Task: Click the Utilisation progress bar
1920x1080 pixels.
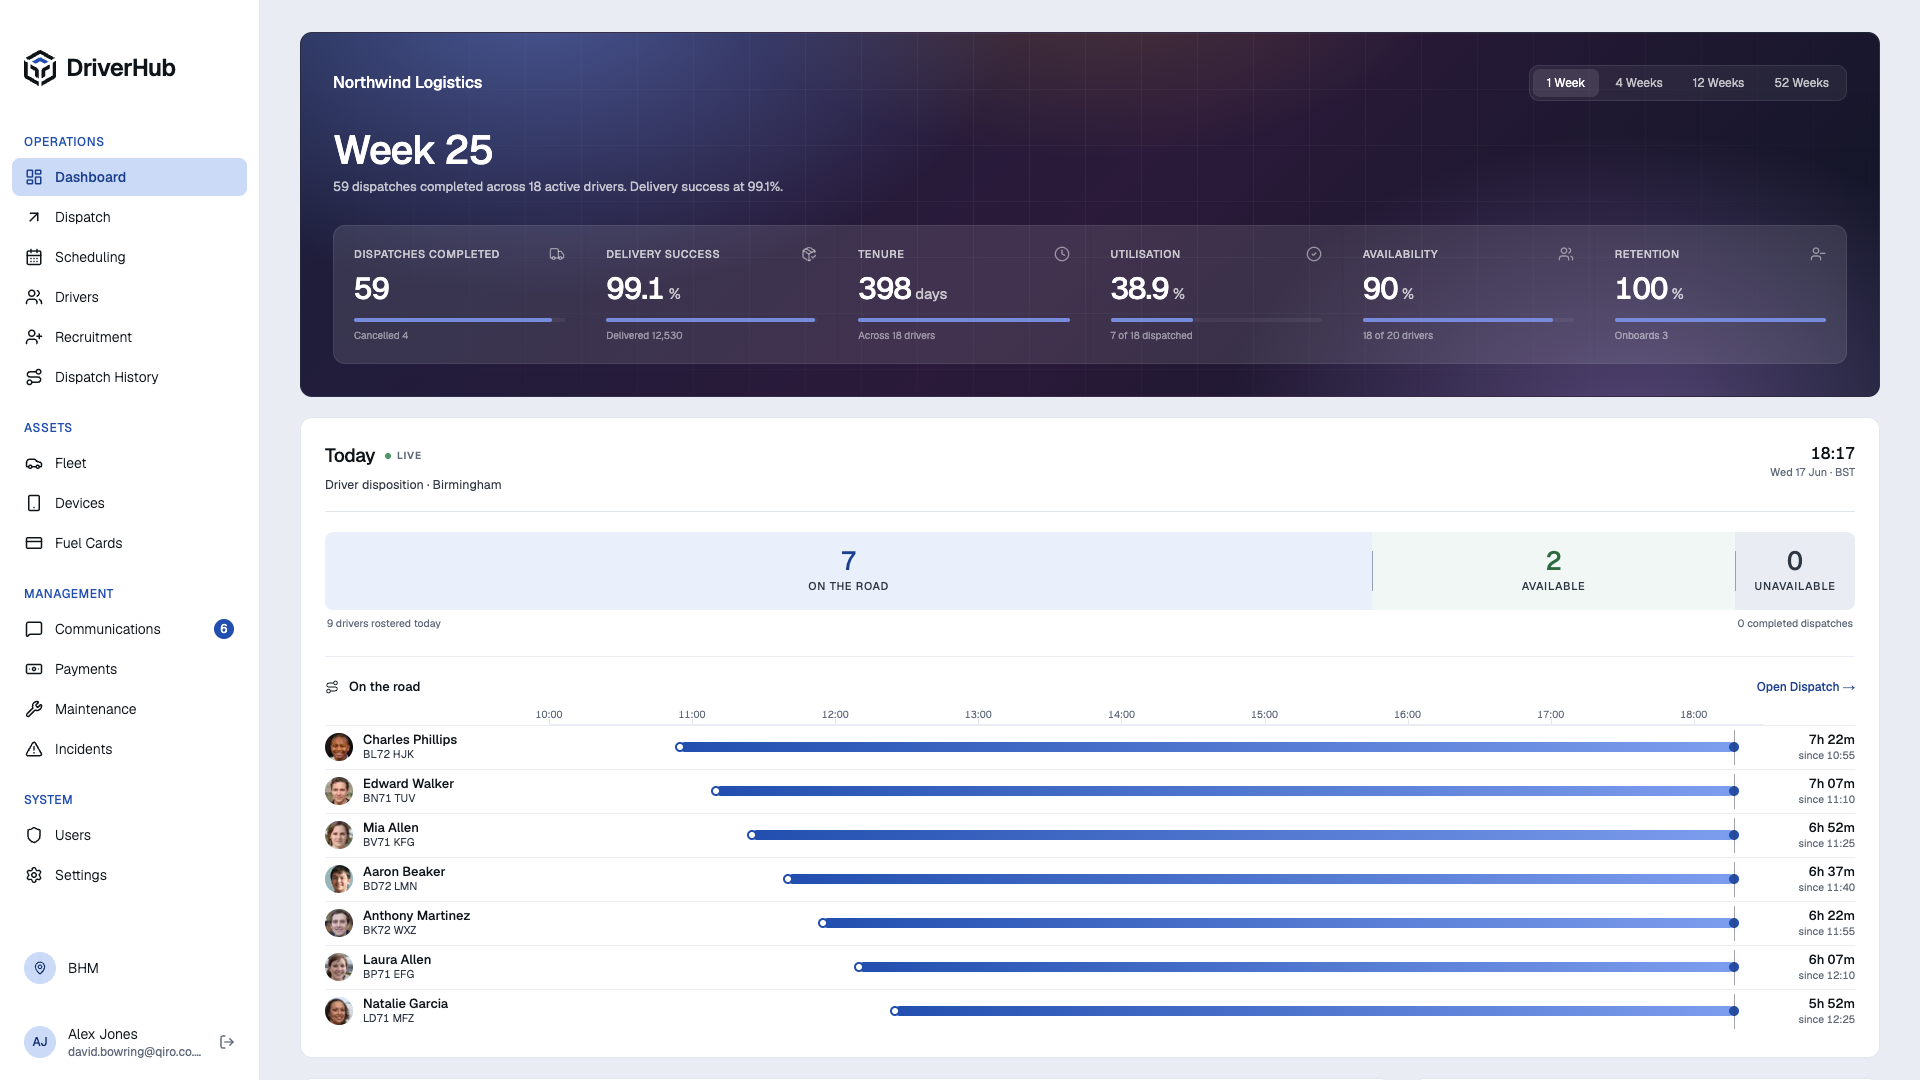Action: (1216, 320)
